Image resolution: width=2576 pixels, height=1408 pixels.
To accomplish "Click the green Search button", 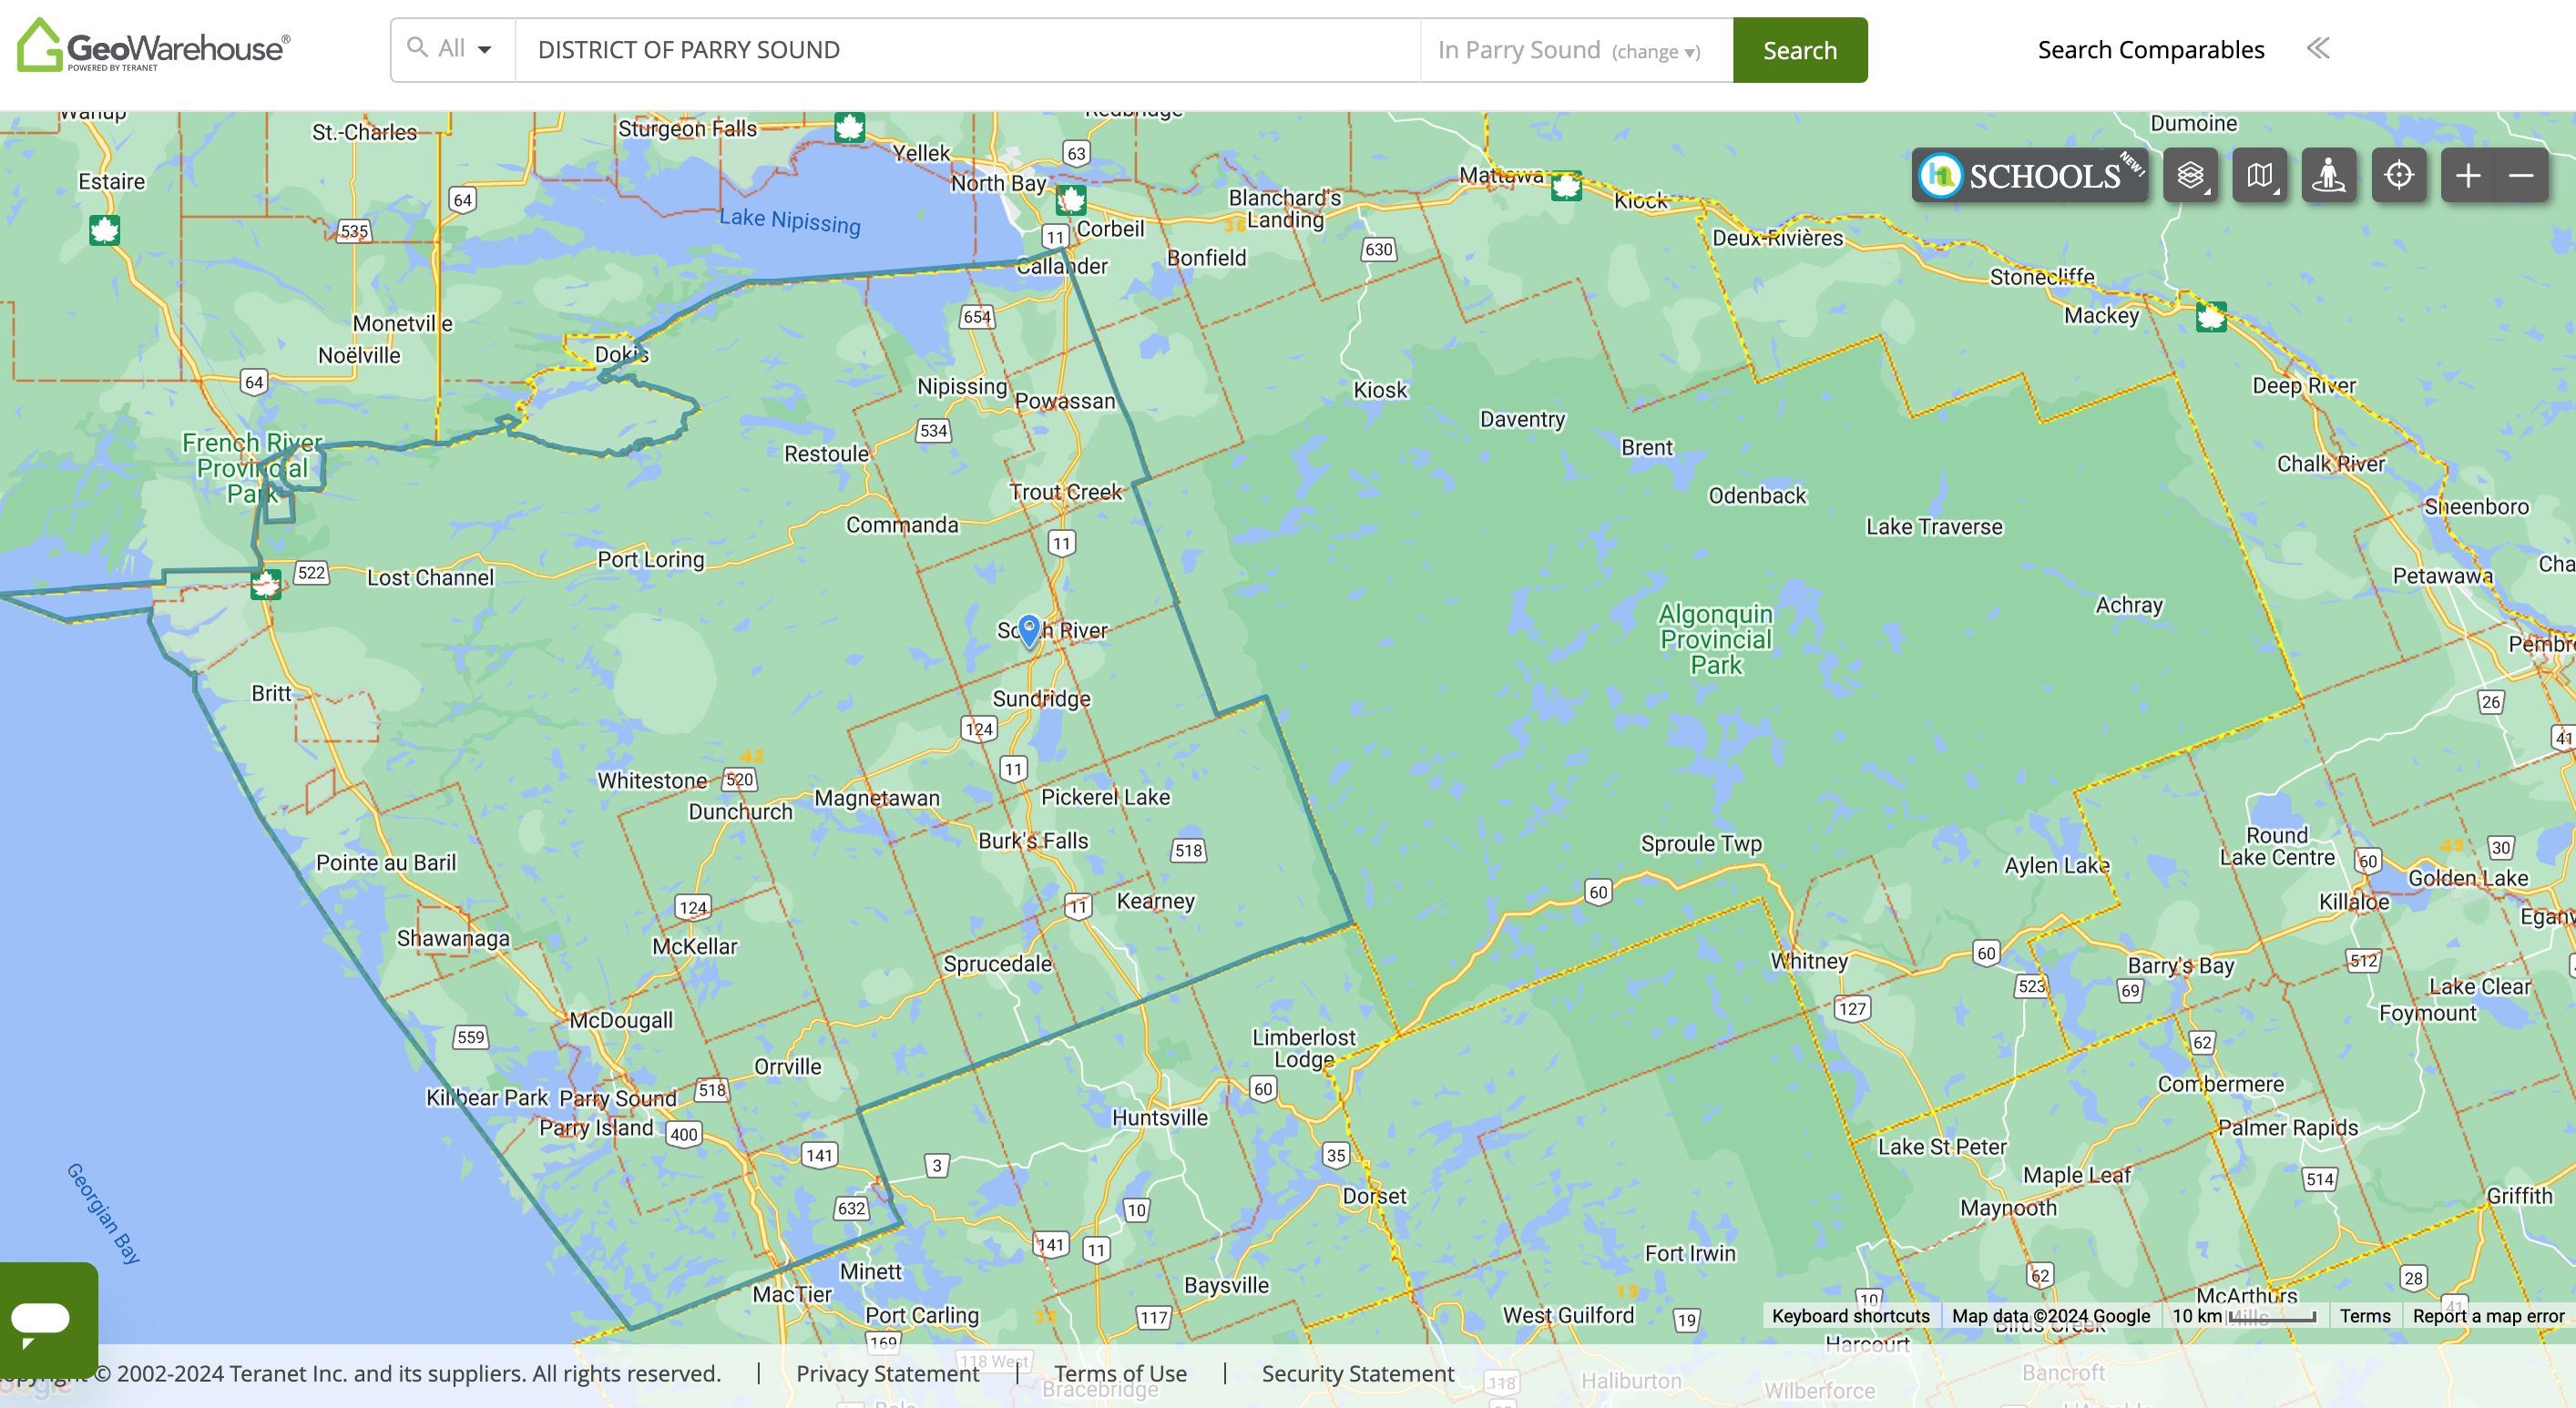I will [1800, 50].
